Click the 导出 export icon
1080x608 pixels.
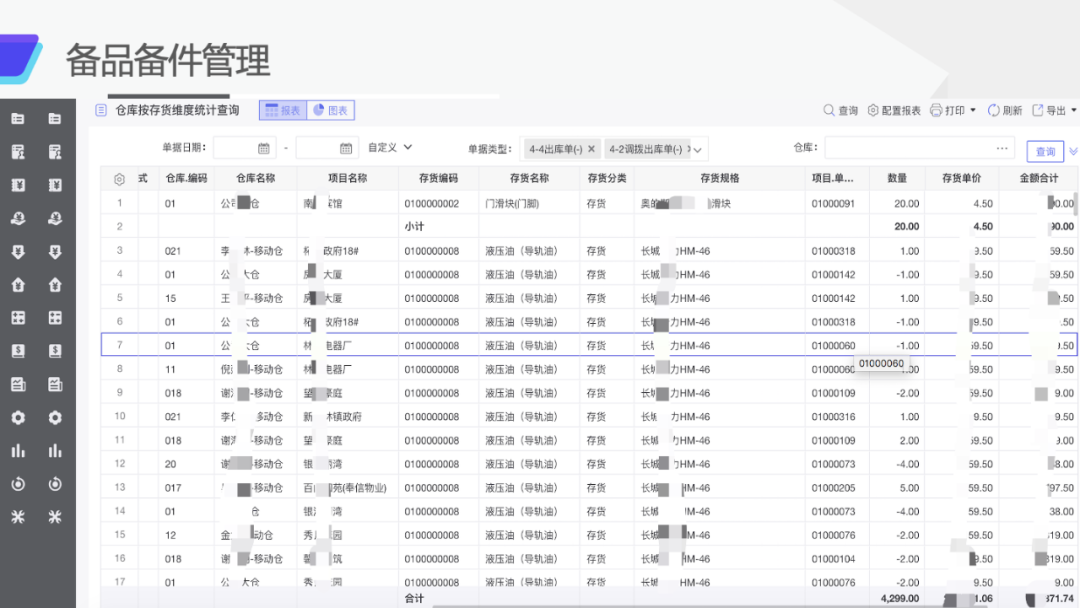[1038, 110]
